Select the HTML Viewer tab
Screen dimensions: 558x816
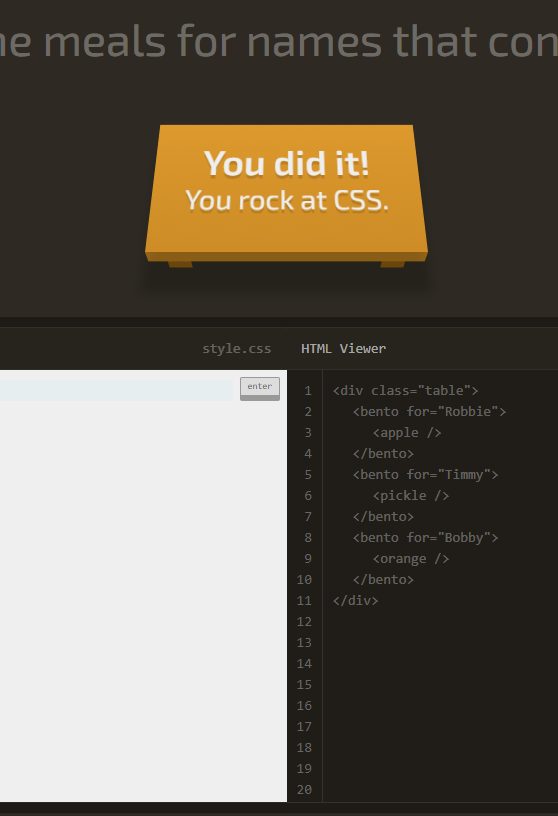[x=344, y=349]
